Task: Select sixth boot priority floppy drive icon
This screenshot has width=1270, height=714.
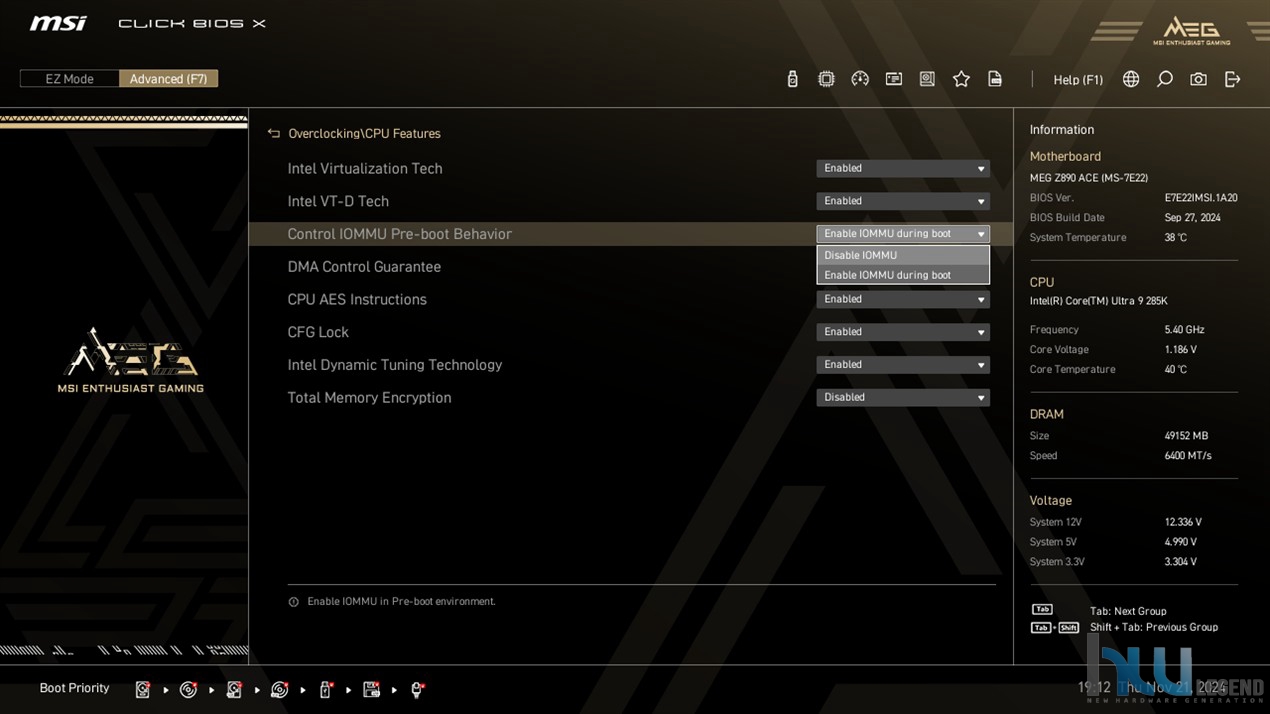Action: pos(371,689)
